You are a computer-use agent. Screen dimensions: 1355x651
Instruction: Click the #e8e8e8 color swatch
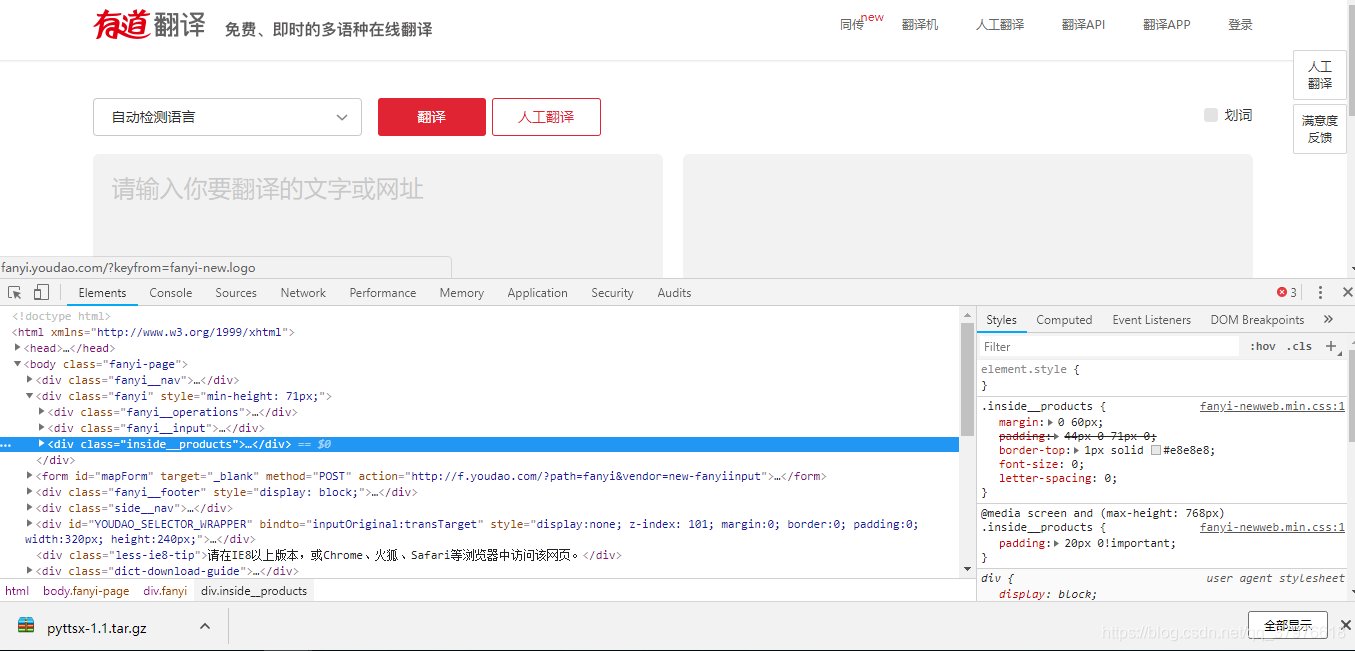point(1156,451)
